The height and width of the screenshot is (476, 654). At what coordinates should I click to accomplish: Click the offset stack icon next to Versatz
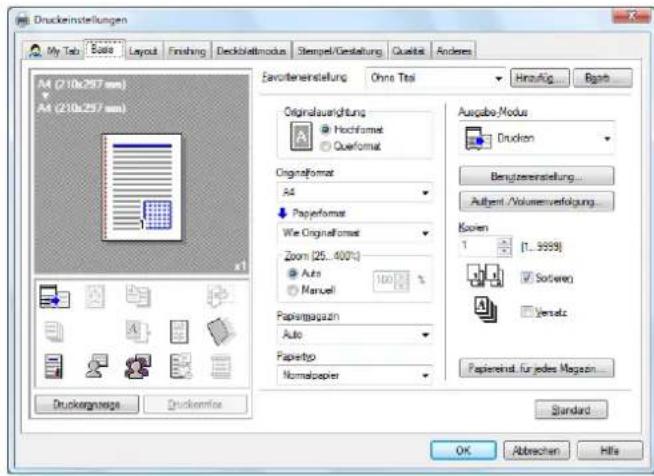click(485, 309)
